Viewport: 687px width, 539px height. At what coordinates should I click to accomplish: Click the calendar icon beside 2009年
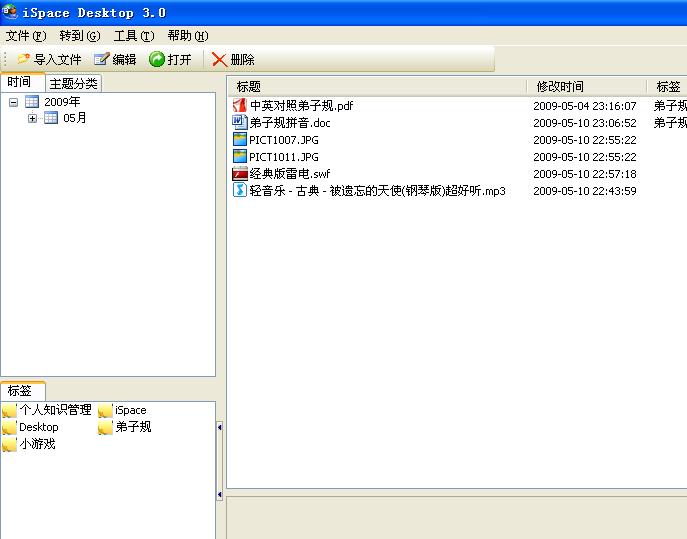pyautogui.click(x=32, y=102)
